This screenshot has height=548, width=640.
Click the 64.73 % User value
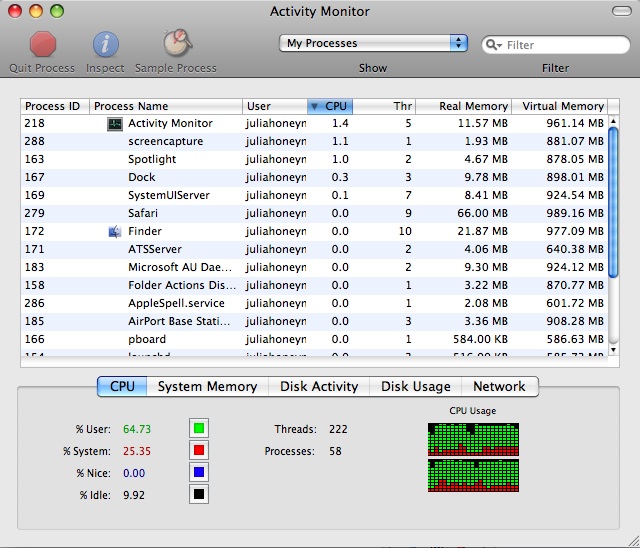(137, 429)
